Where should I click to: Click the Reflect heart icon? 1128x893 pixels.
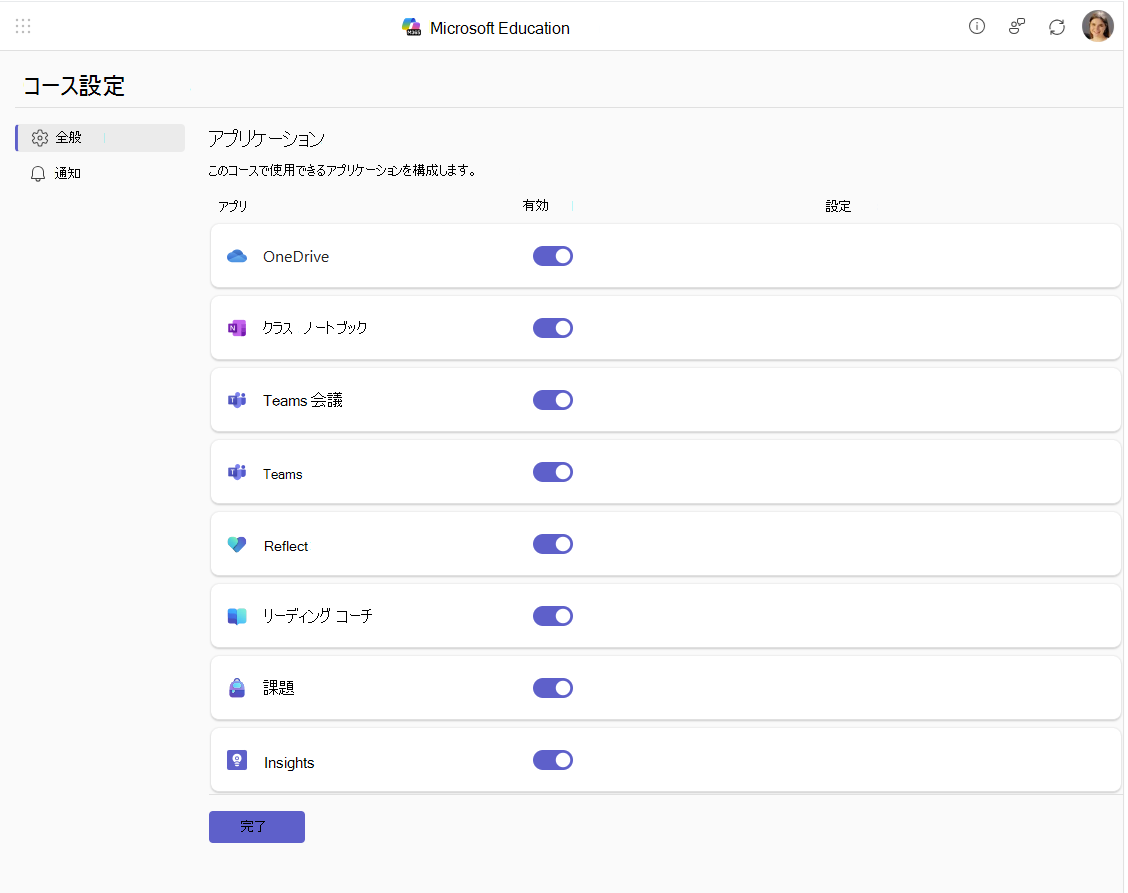pos(237,544)
